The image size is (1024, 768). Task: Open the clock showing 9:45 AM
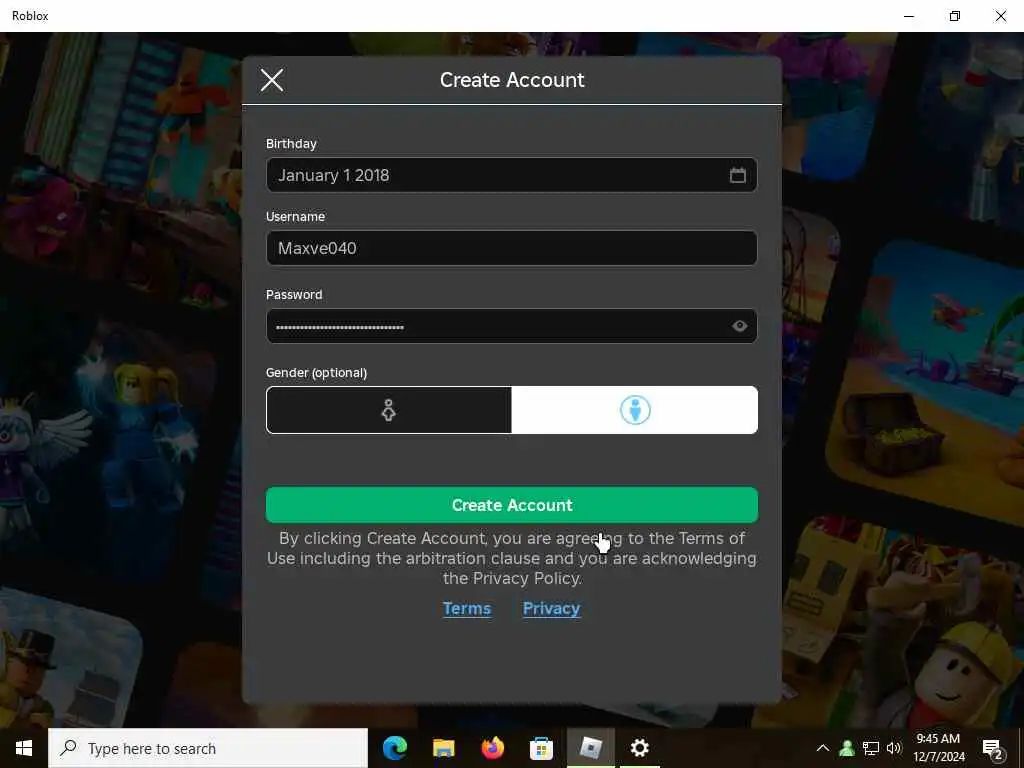pyautogui.click(x=938, y=748)
